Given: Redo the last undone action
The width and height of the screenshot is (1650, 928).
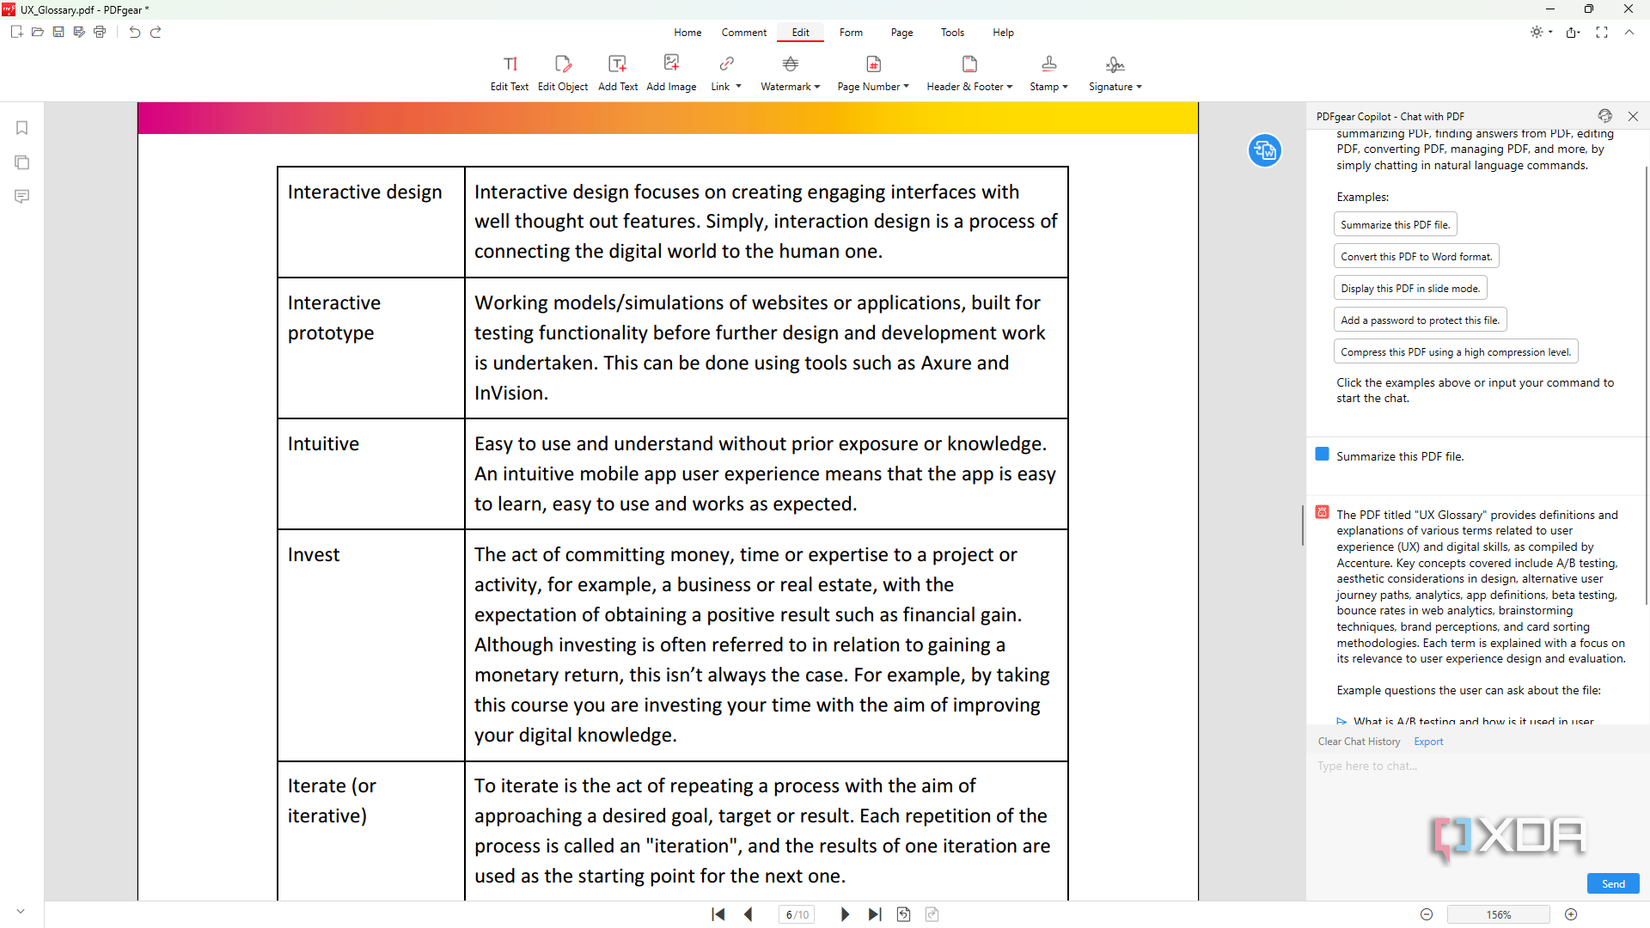Looking at the screenshot, I should click(156, 32).
